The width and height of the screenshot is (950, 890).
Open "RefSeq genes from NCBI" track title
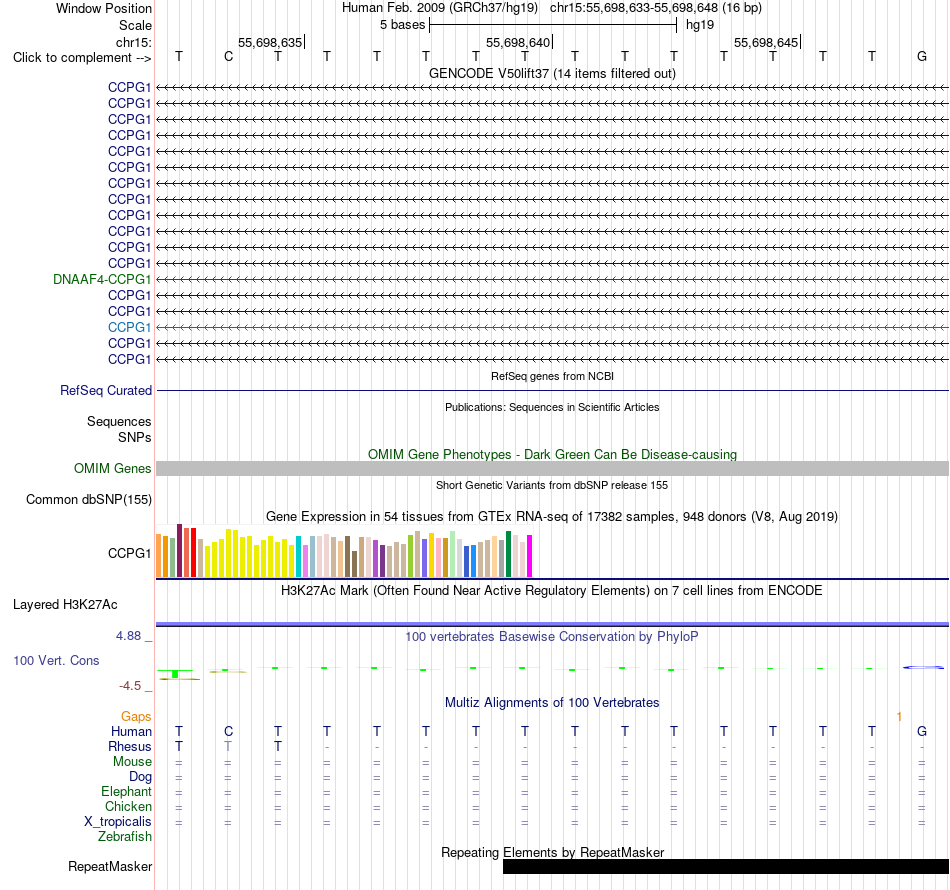coord(552,376)
